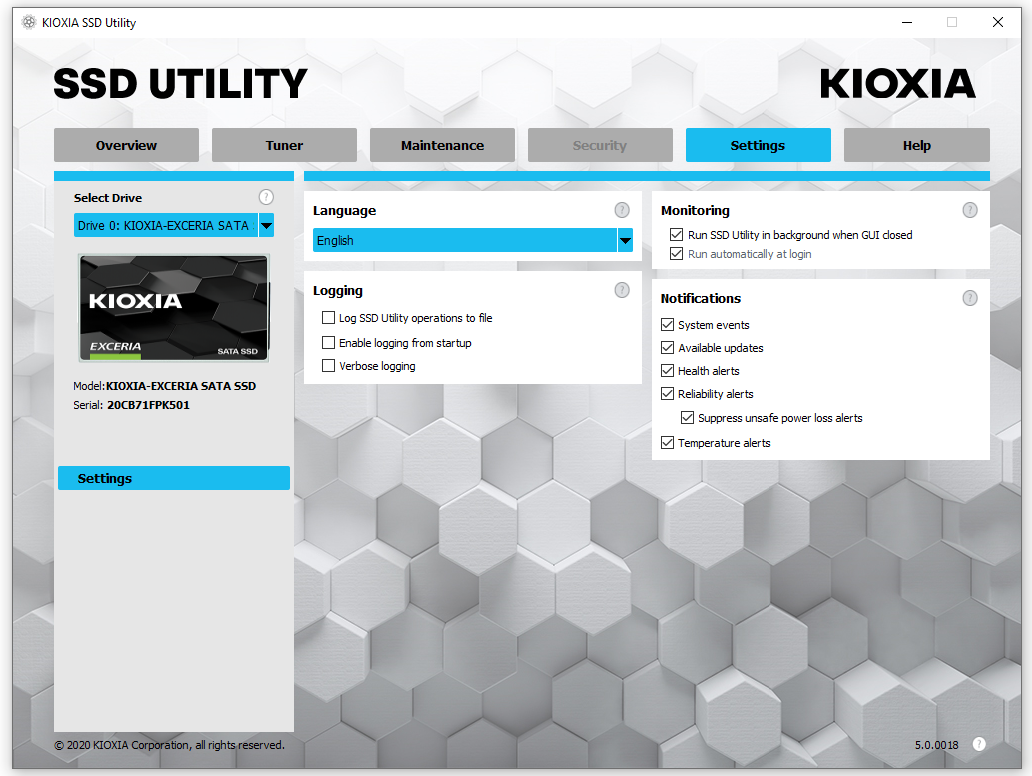Click the Monitoring section heading

(695, 211)
